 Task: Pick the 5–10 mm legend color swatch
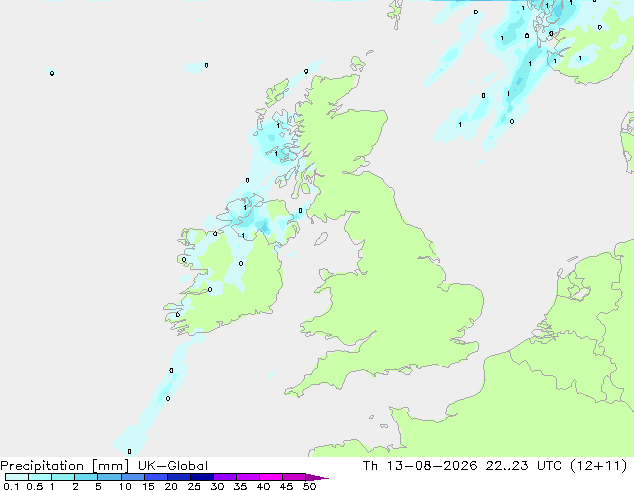[x=109, y=477]
